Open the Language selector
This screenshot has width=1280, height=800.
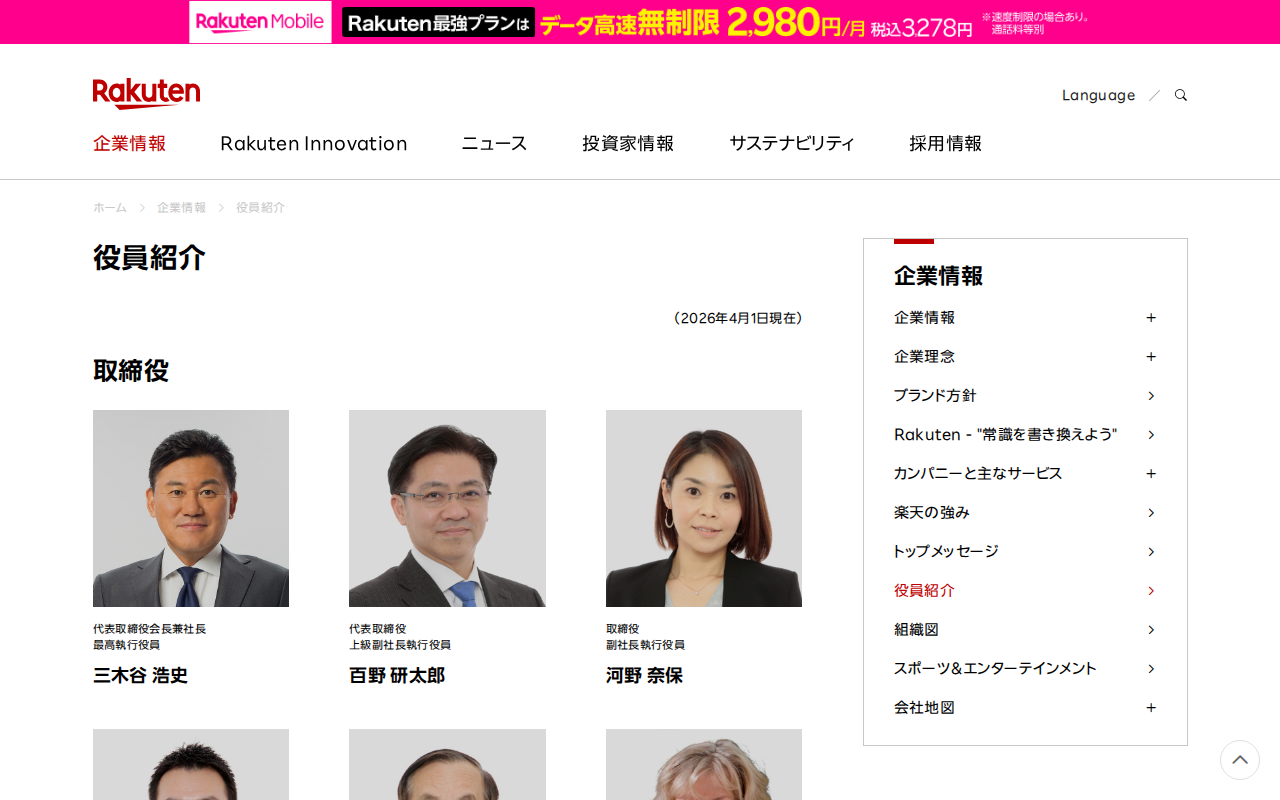point(1098,95)
